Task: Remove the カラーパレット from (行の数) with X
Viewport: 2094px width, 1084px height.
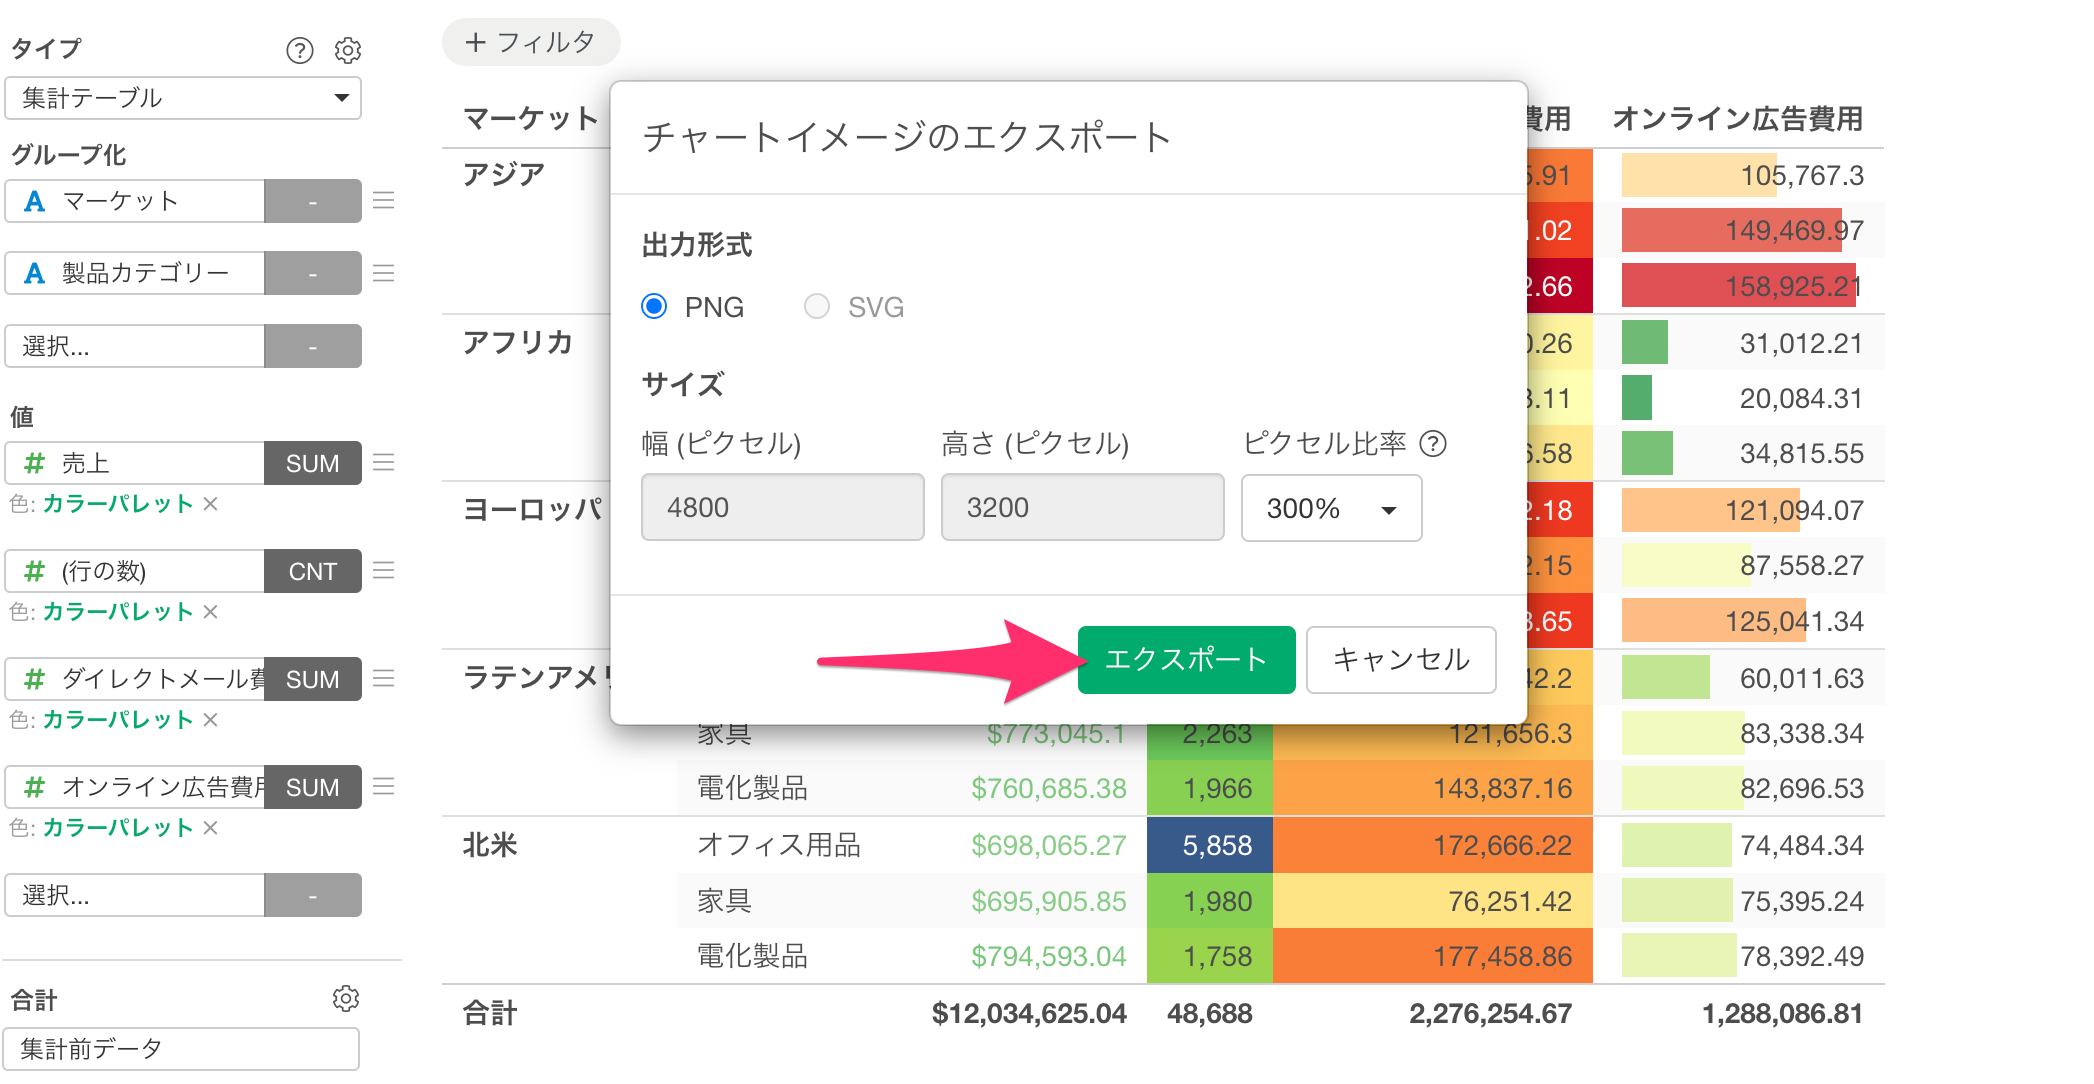Action: click(x=211, y=612)
